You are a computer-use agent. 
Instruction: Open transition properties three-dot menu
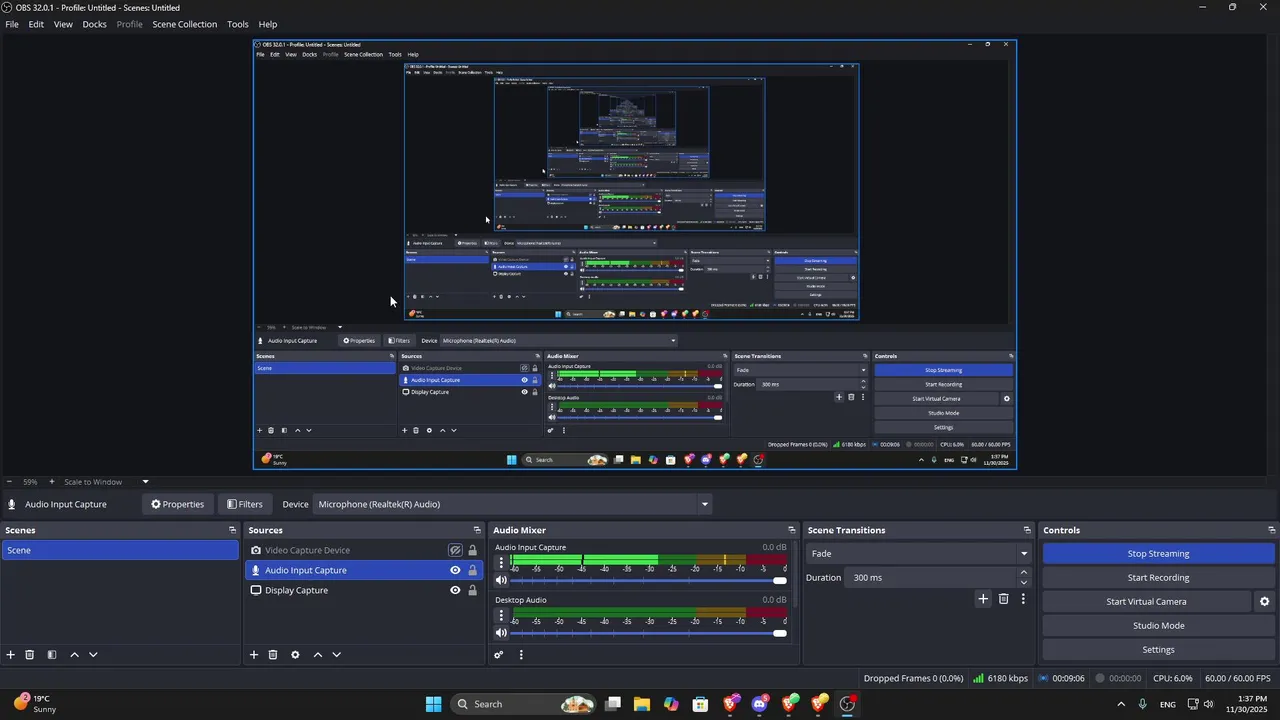[x=1023, y=599]
